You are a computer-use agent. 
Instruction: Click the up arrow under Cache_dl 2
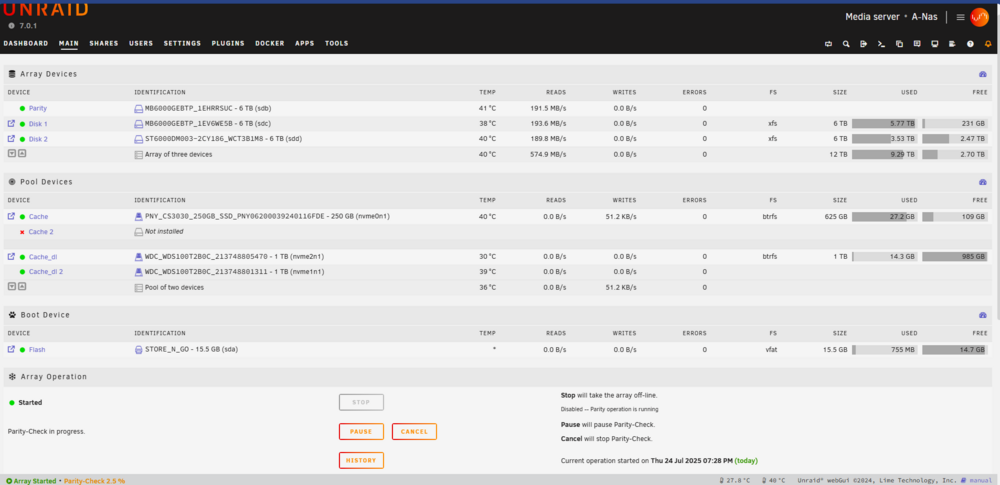pyautogui.click(x=22, y=287)
